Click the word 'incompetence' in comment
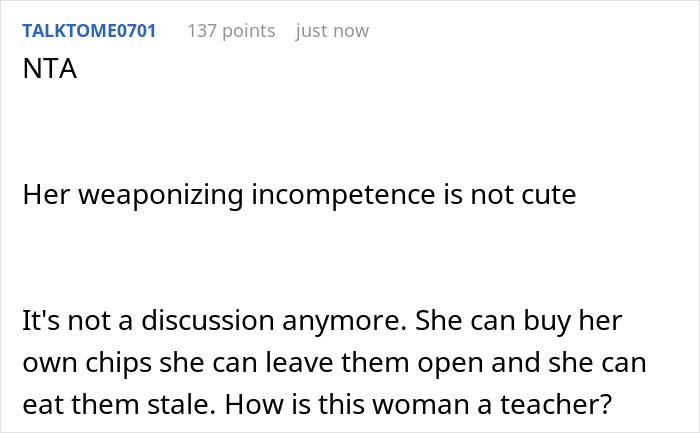This screenshot has width=700, height=433. pos(348,195)
